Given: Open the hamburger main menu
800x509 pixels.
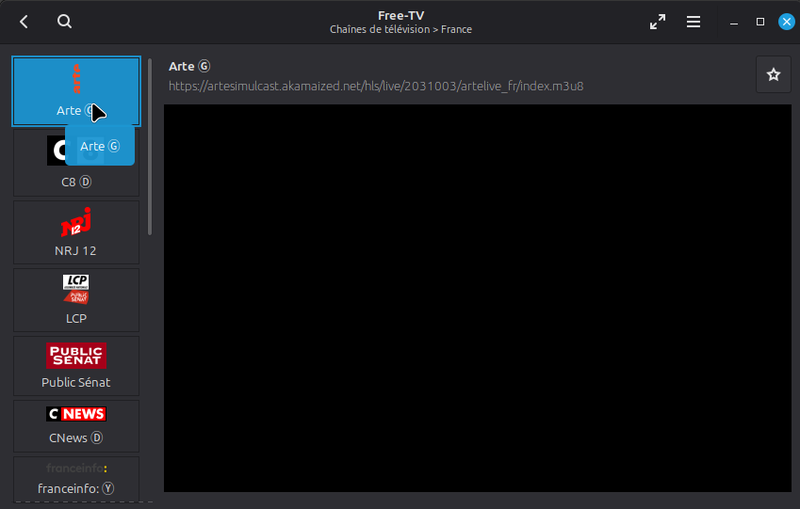Looking at the screenshot, I should (x=693, y=22).
